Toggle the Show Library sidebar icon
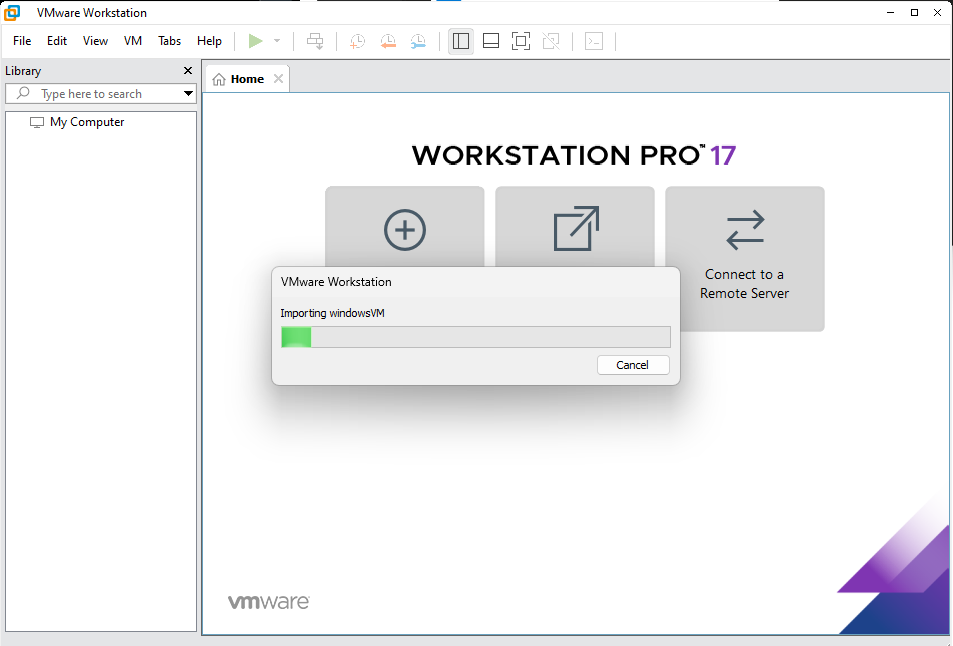The width and height of the screenshot is (953, 646). pyautogui.click(x=461, y=41)
